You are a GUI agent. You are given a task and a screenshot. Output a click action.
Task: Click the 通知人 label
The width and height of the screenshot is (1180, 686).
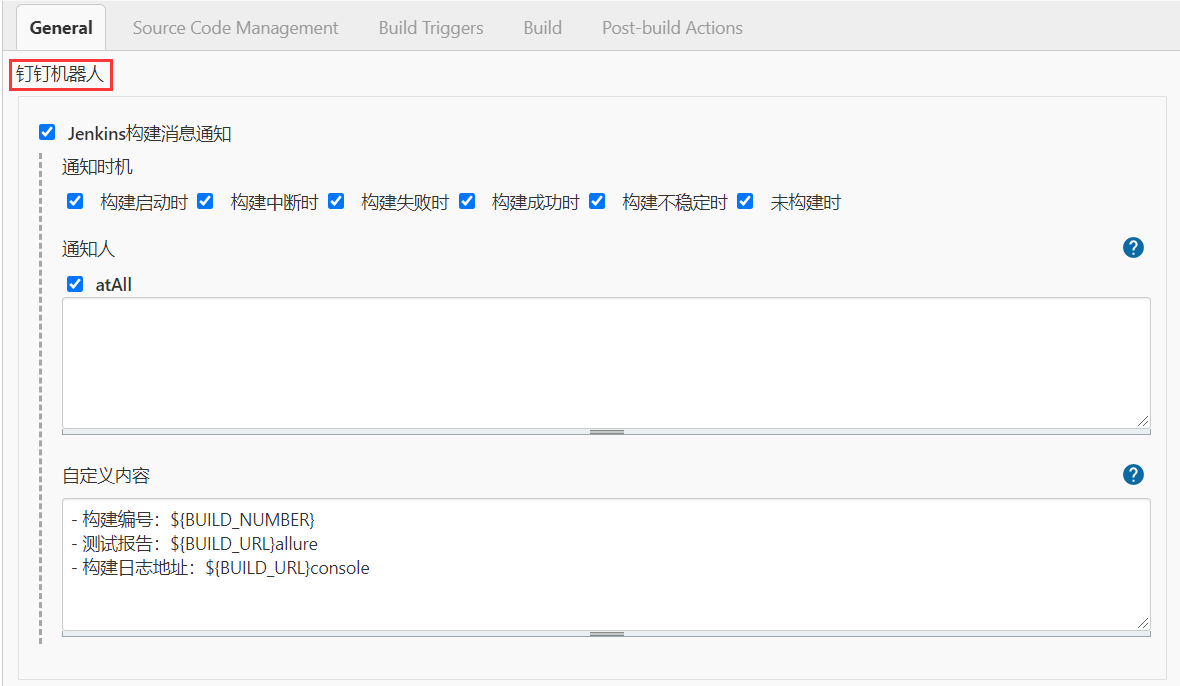point(88,249)
